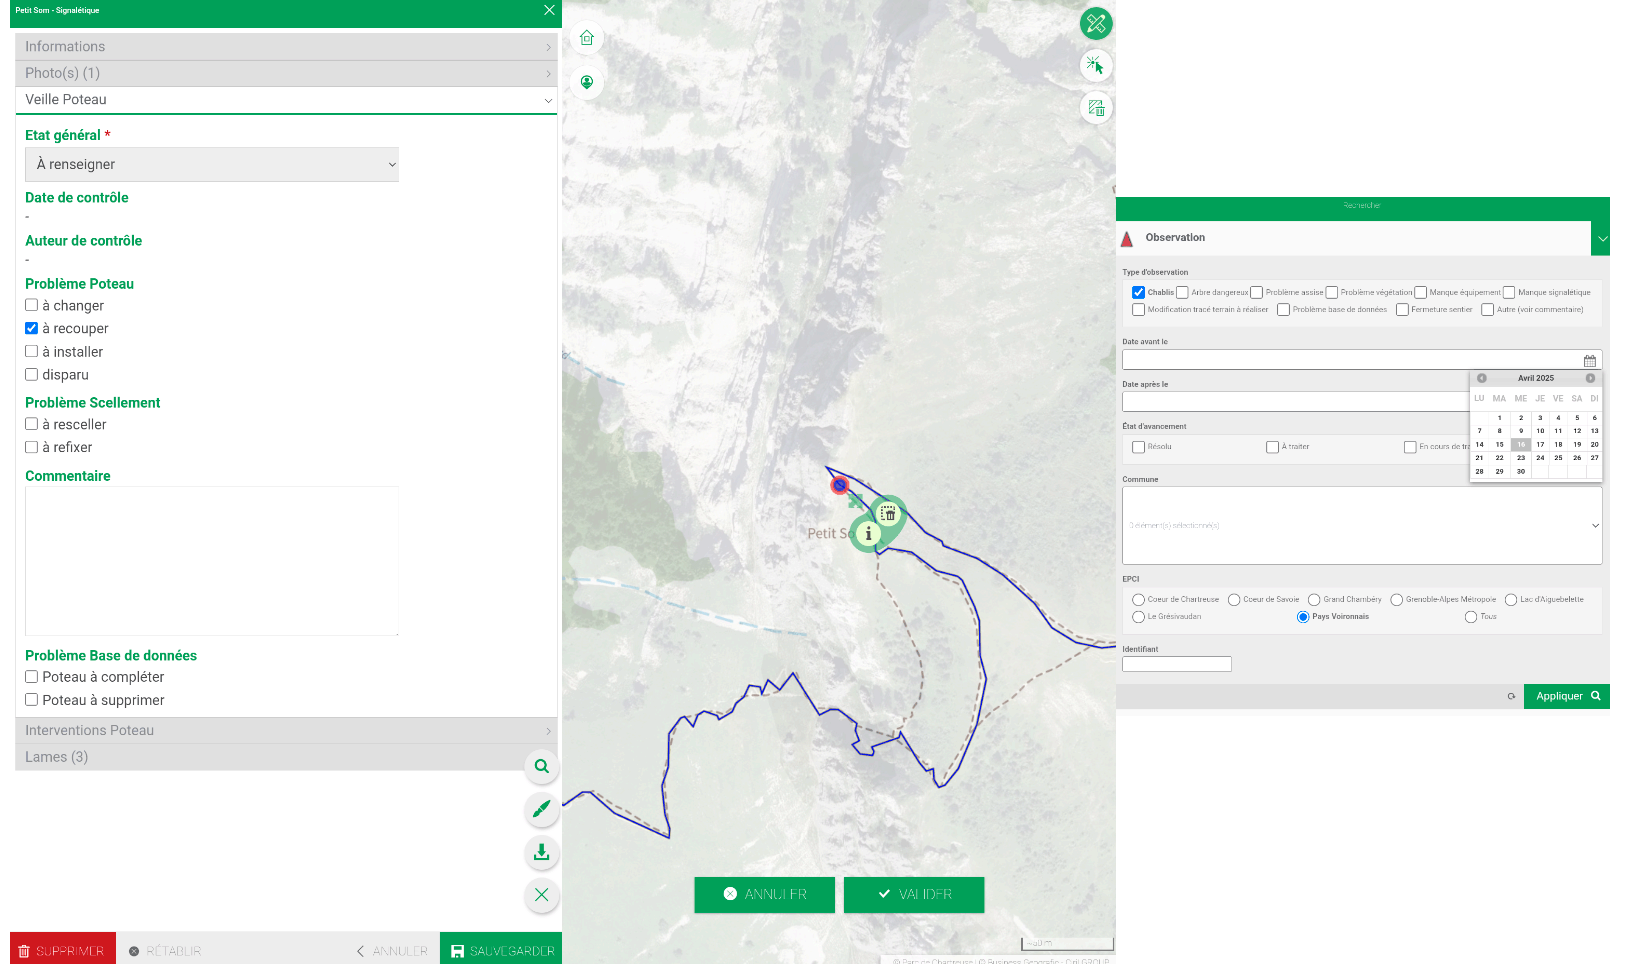1627x964 pixels.
Task: Collapse the Observation search panel chevron
Action: pyautogui.click(x=1602, y=239)
